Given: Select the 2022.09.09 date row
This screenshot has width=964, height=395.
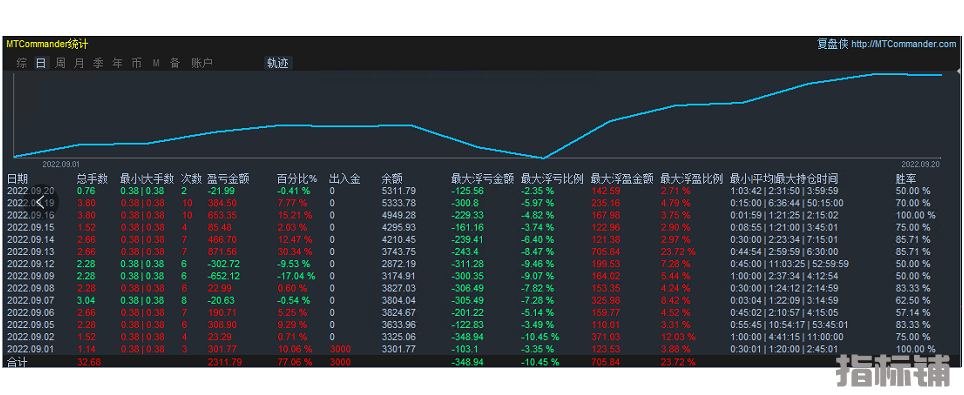Looking at the screenshot, I should tap(31, 276).
